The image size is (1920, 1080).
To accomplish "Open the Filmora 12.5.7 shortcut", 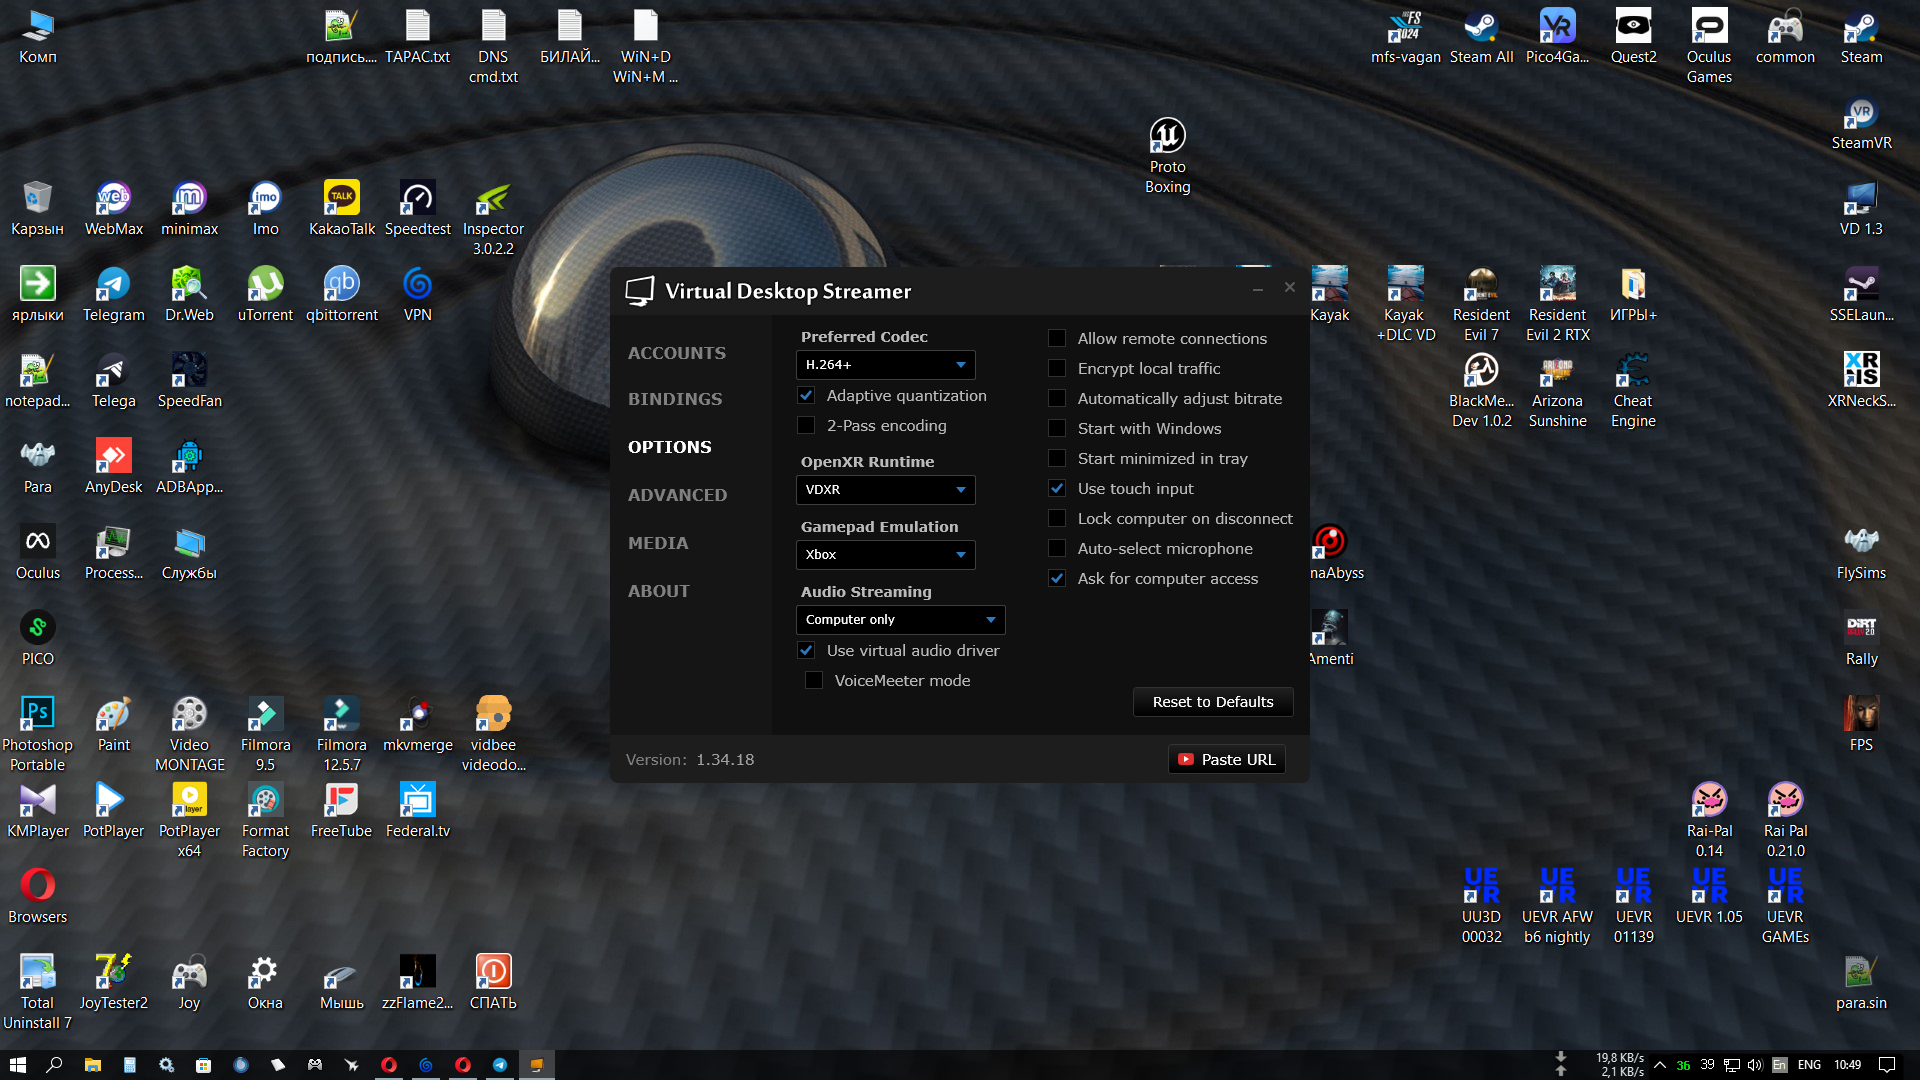I will click(x=342, y=734).
